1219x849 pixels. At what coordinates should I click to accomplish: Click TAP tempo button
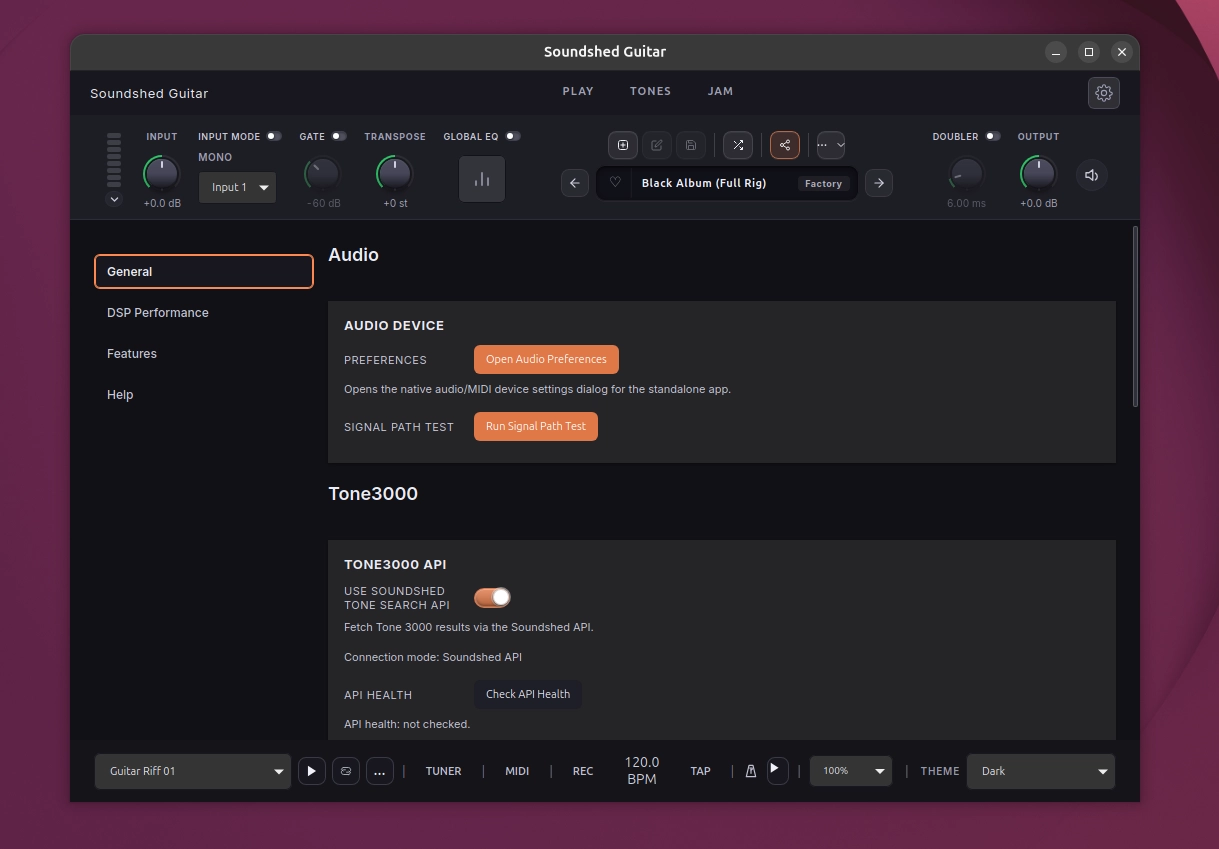(x=701, y=771)
